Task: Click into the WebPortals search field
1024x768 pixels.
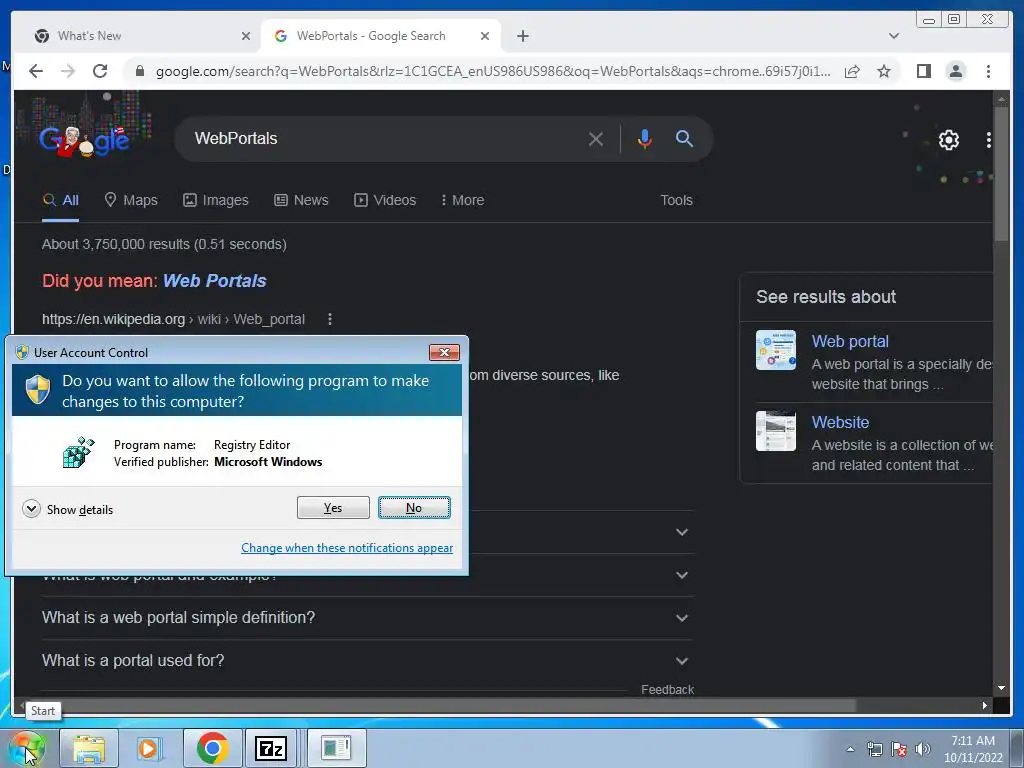Action: (385, 138)
